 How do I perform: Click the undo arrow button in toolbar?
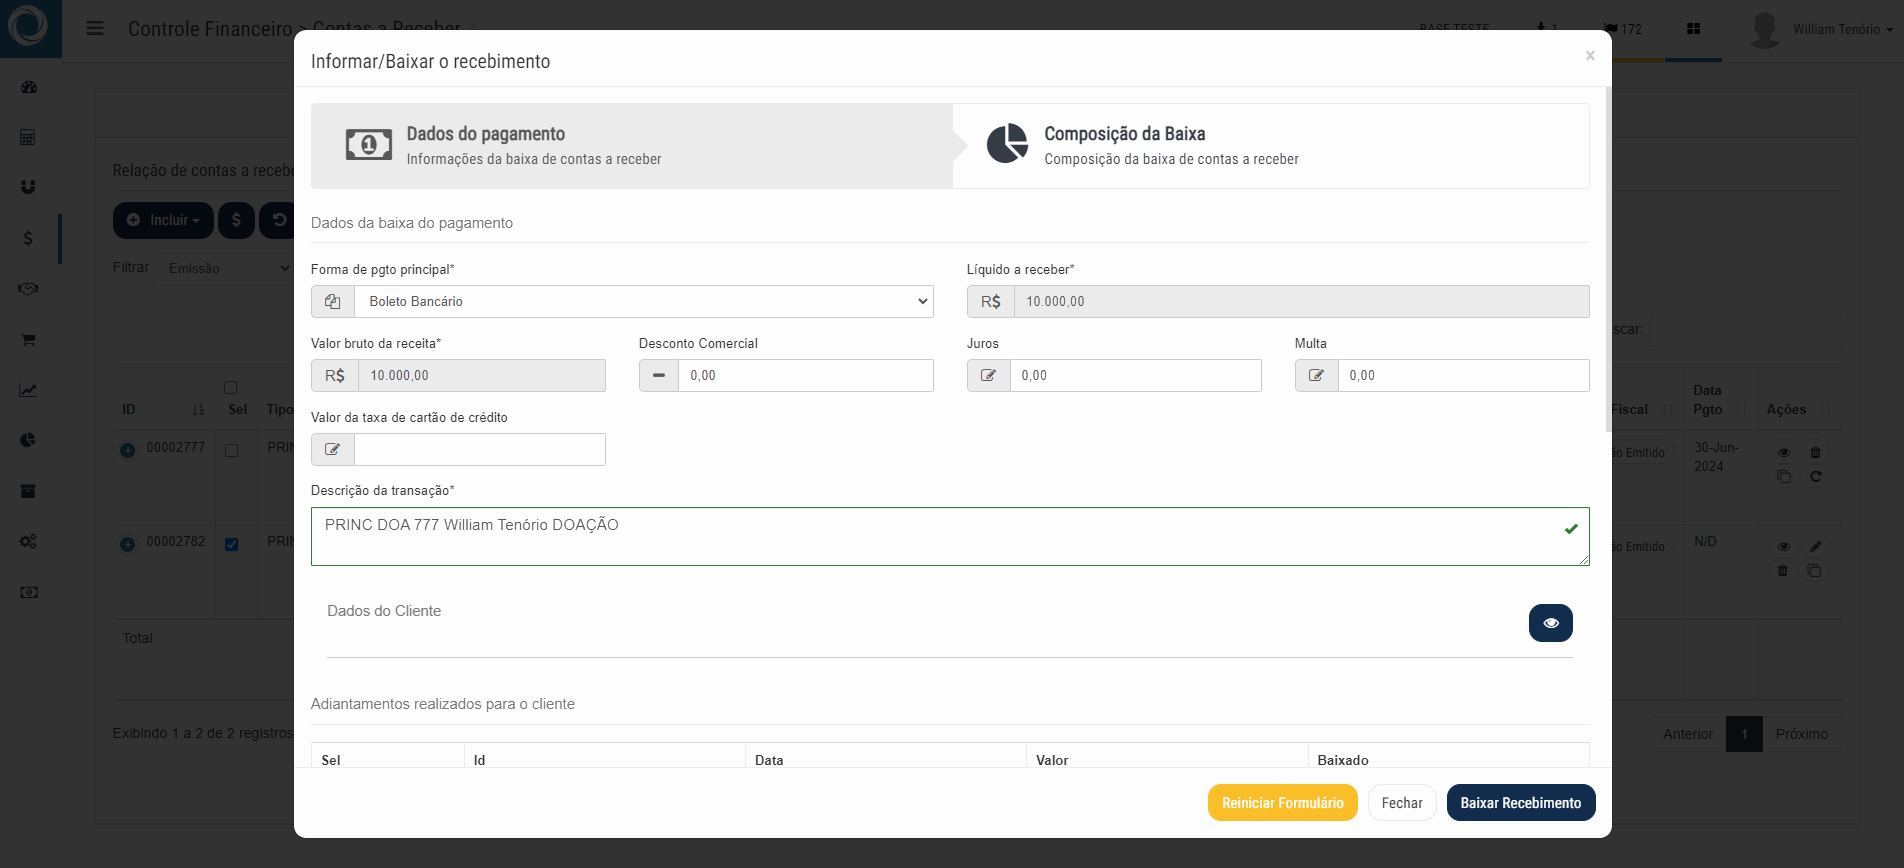click(x=278, y=220)
